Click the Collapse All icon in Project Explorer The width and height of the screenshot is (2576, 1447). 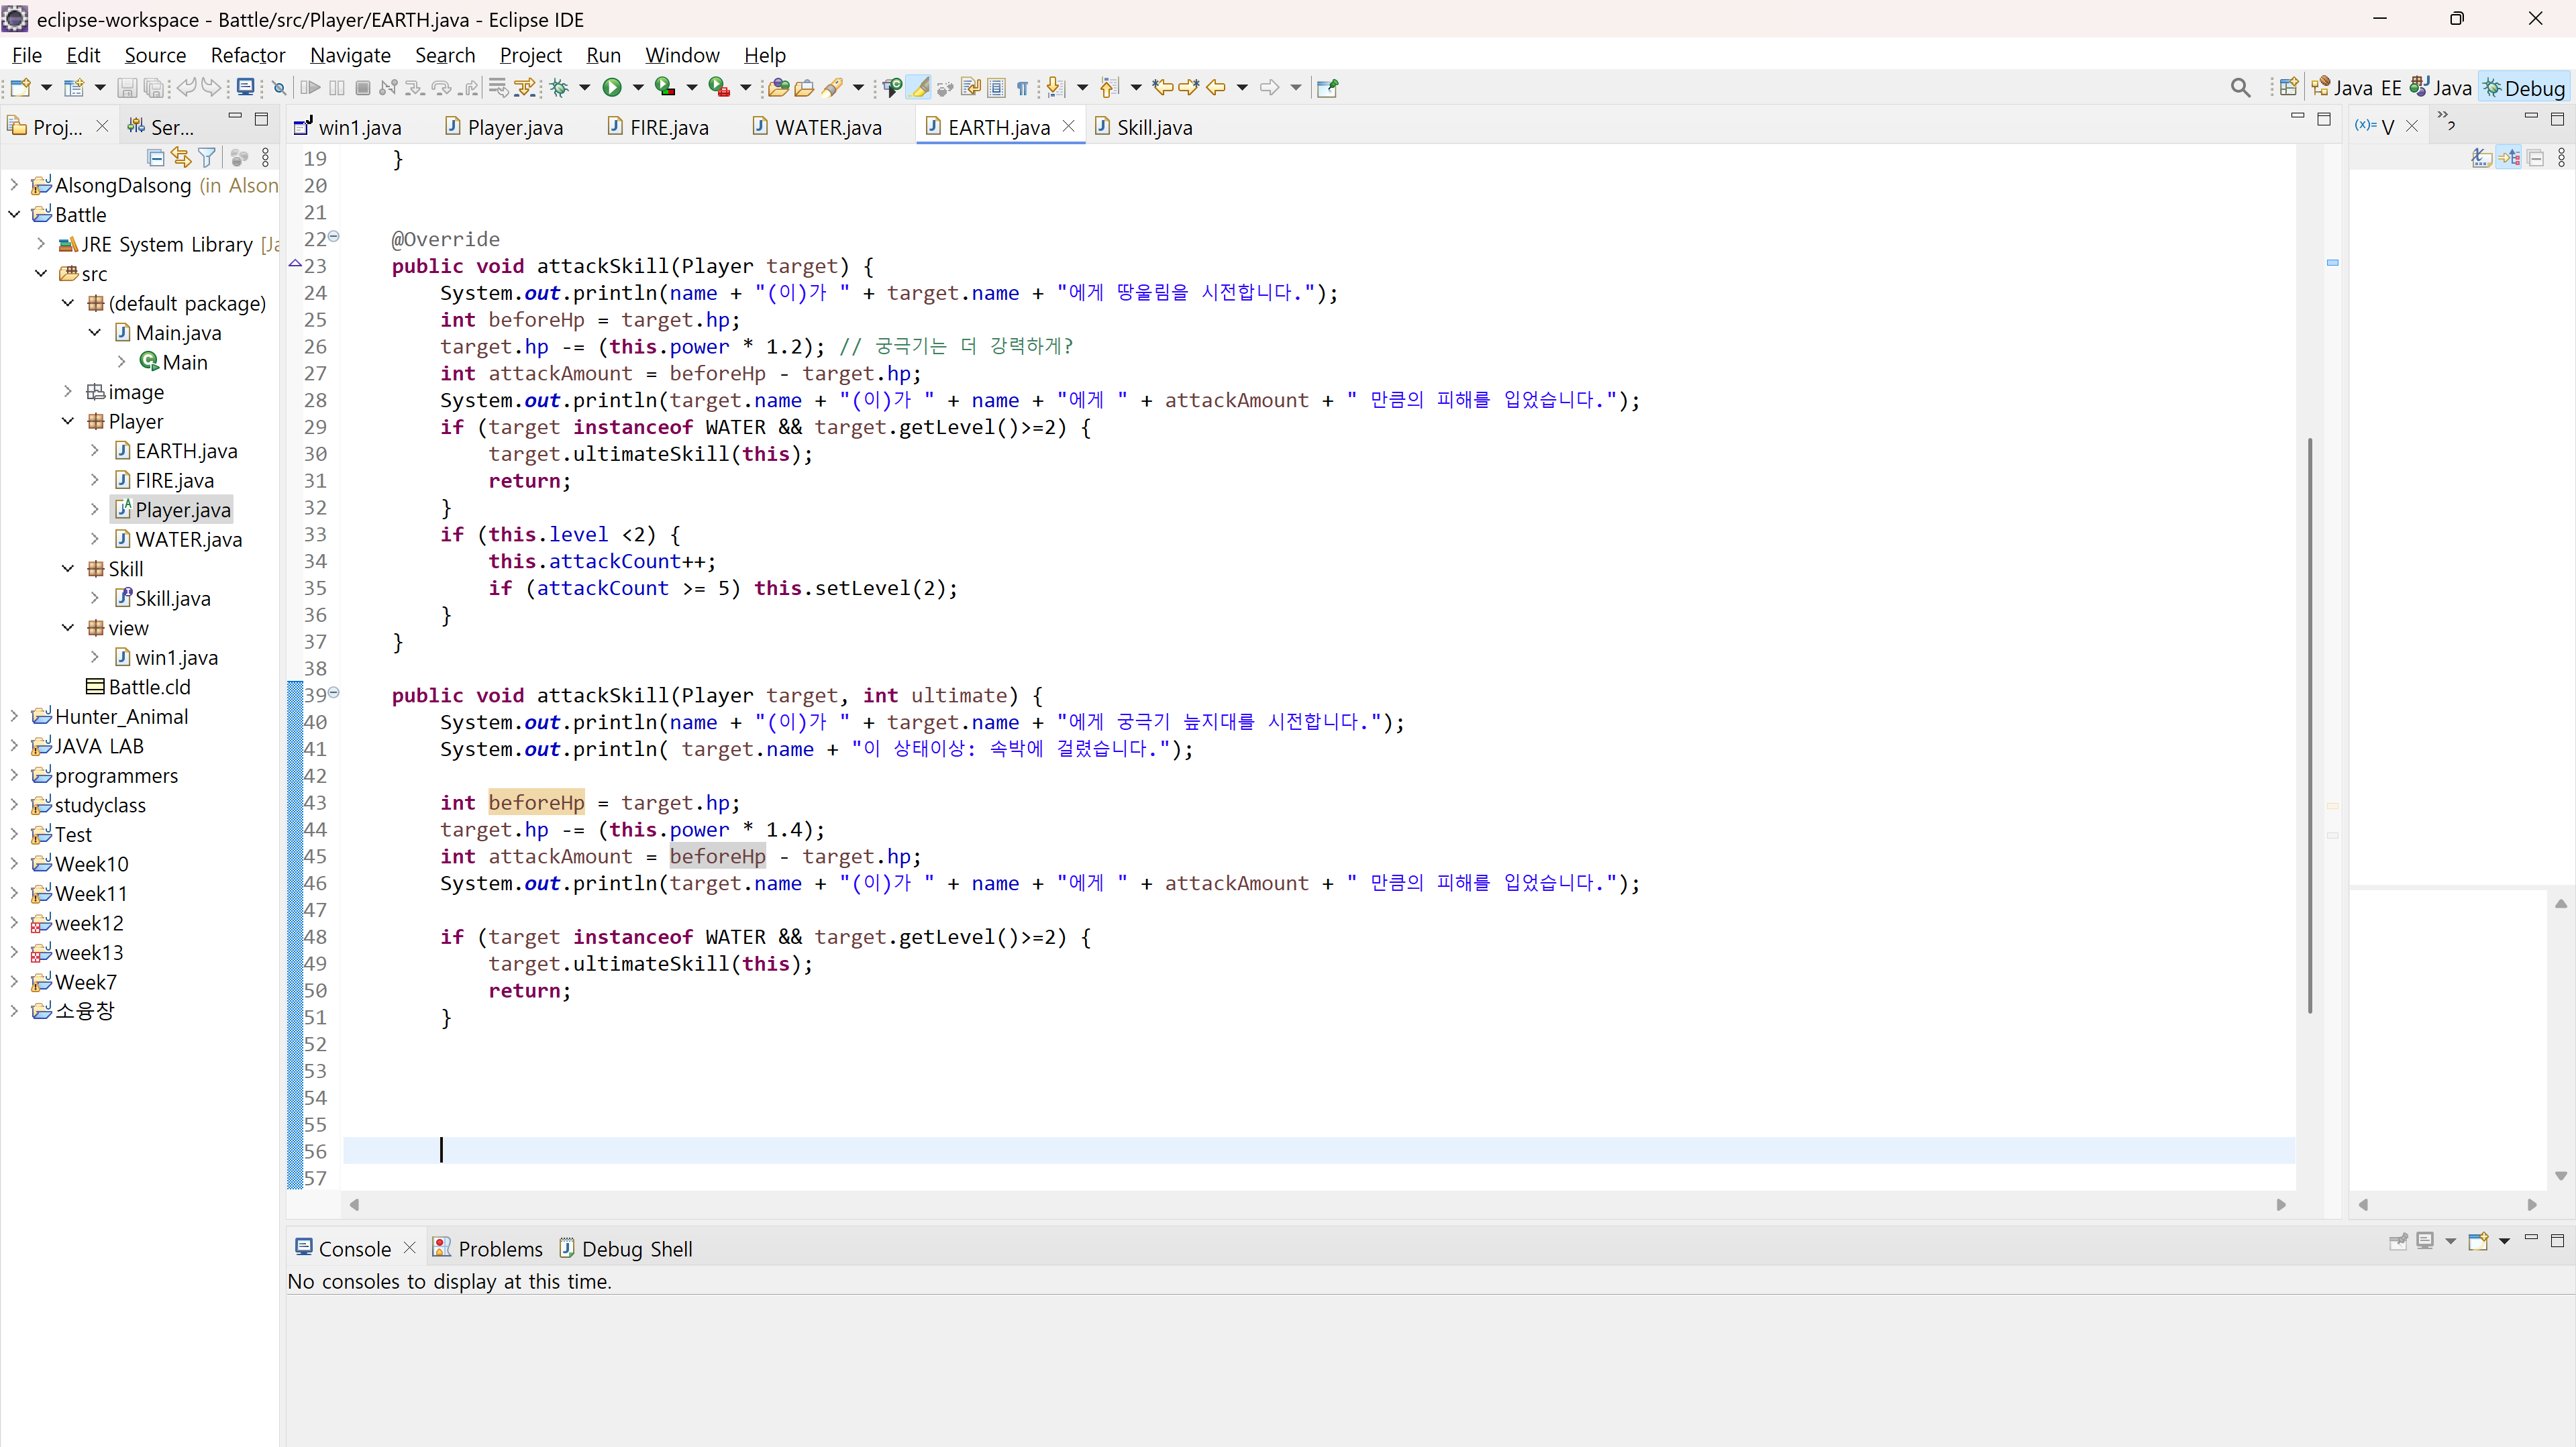155,157
